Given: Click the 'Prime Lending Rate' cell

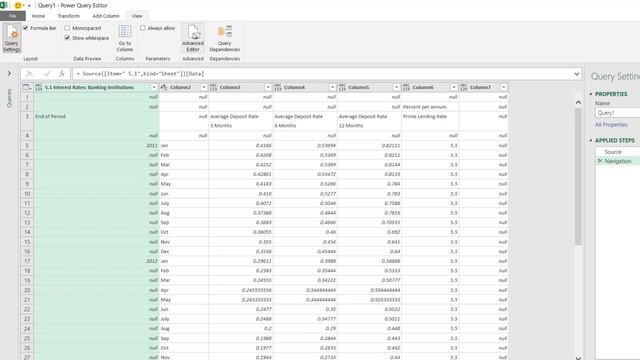Looking at the screenshot, I should click(431, 121).
